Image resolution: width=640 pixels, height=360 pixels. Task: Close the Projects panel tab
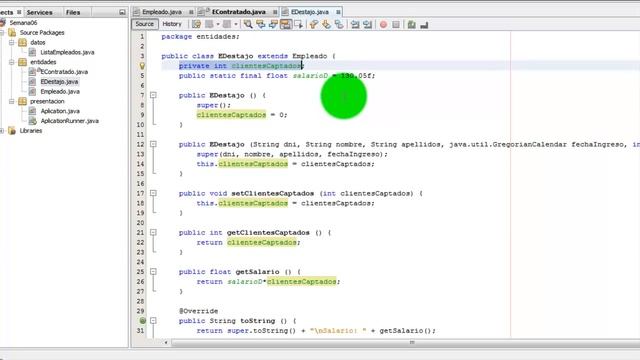[x=19, y=12]
